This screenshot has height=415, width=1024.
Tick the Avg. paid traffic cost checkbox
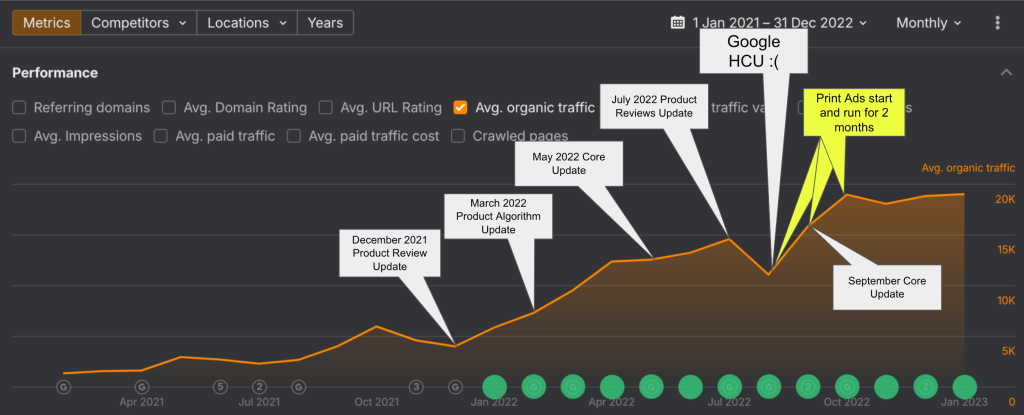(x=295, y=136)
